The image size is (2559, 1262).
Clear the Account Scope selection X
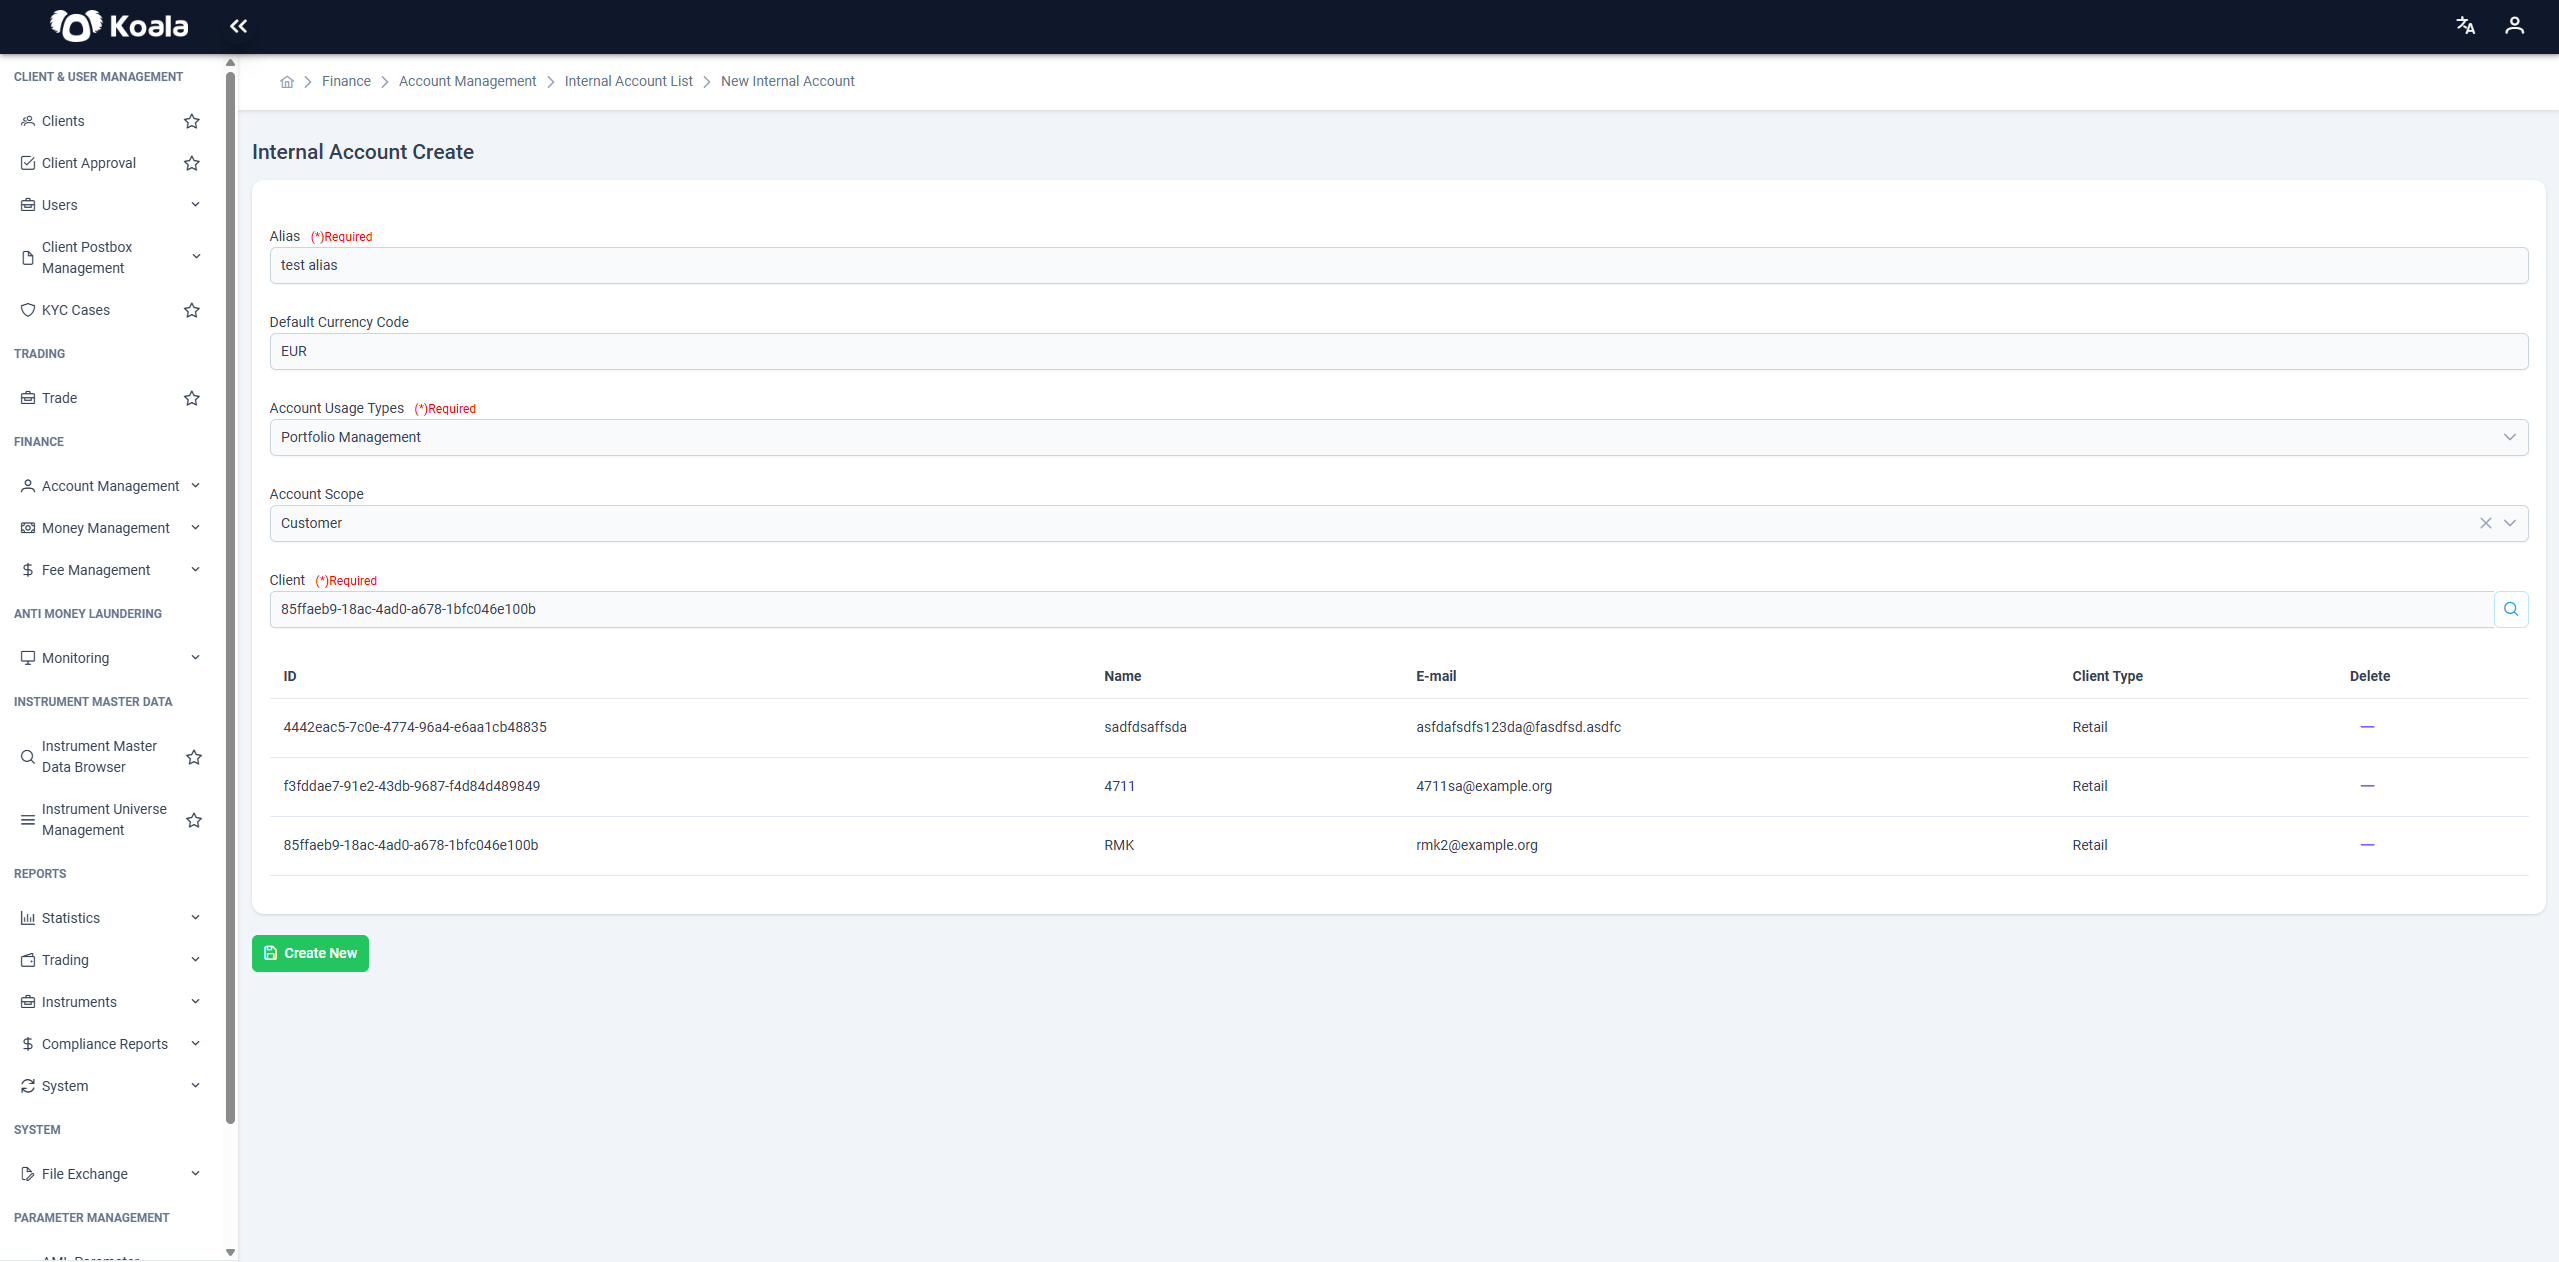point(2485,523)
